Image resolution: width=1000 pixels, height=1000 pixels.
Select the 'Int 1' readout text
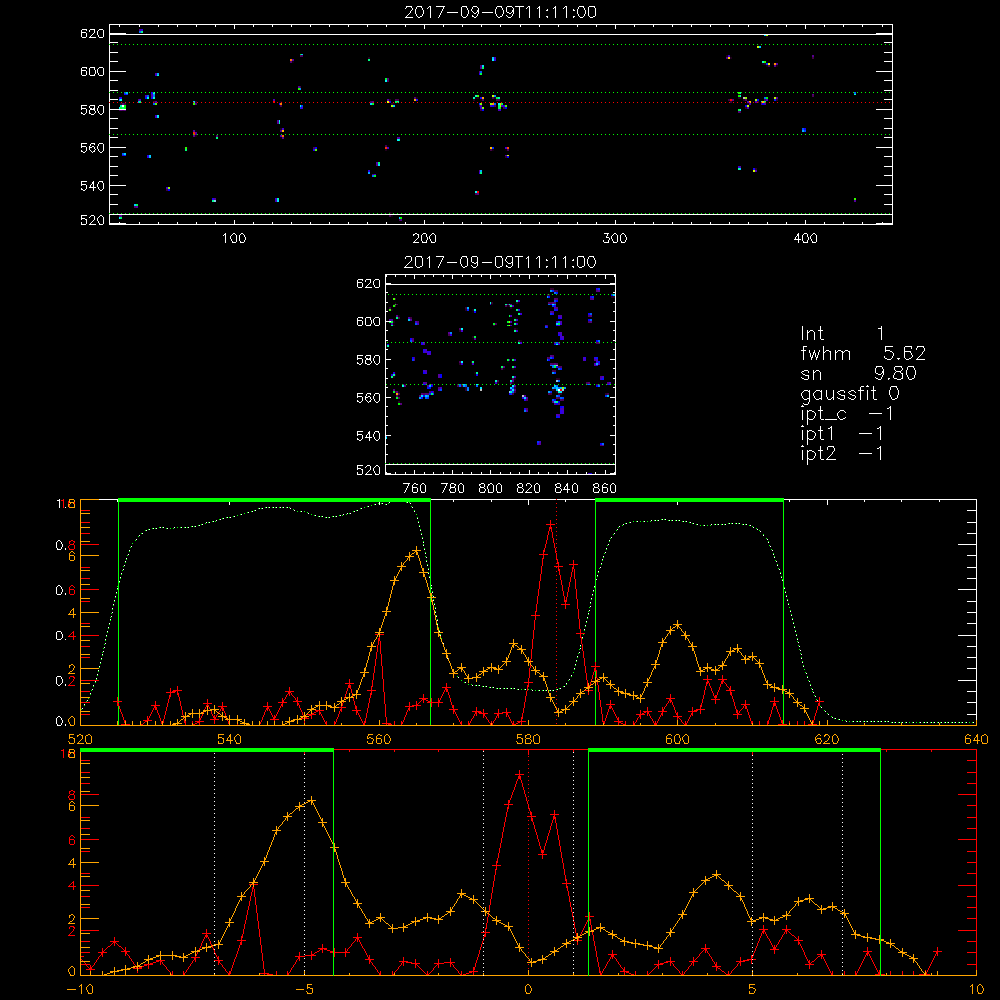pos(842,334)
